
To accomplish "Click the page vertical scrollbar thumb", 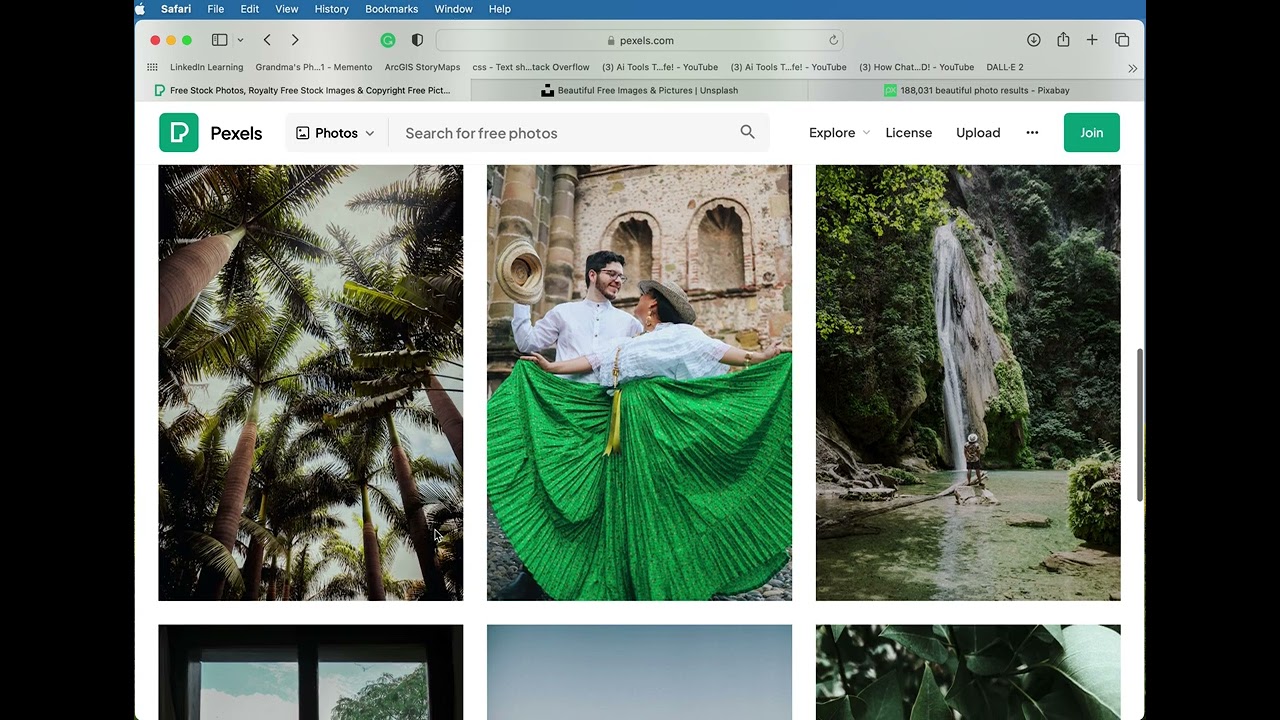I will [x=1141, y=425].
